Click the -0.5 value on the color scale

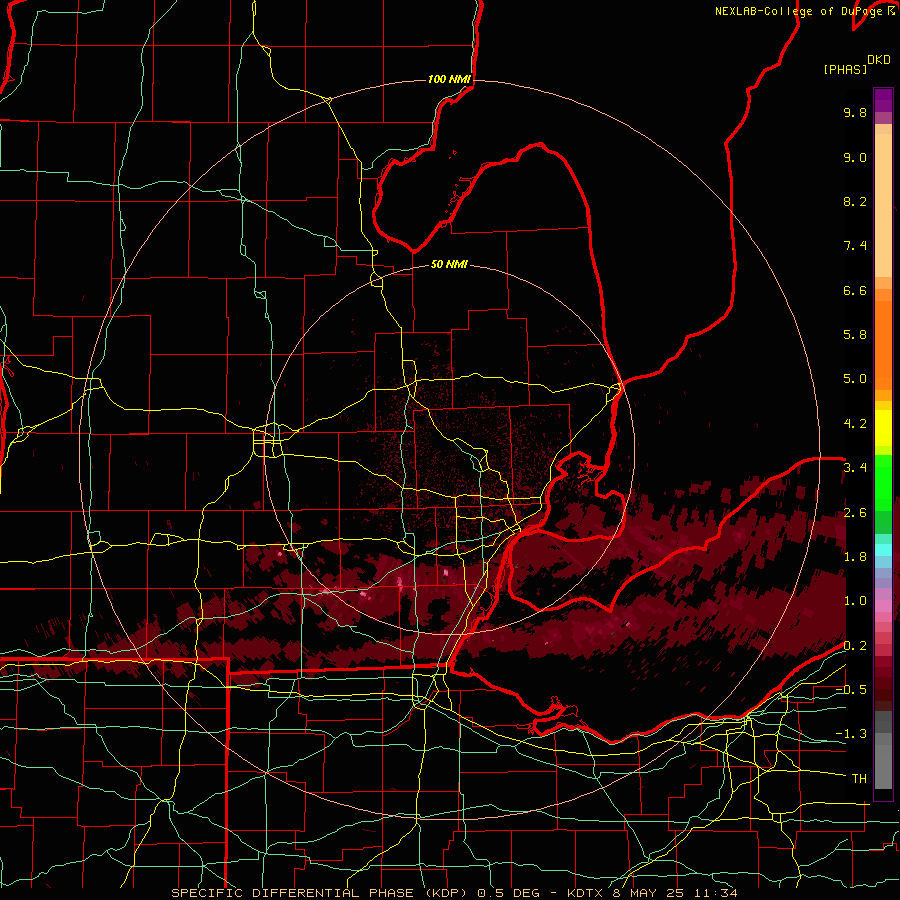click(851, 690)
